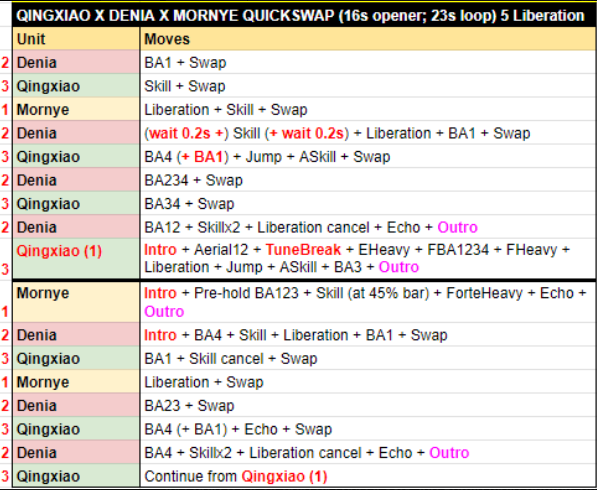597x490 pixels.
Task: Select the cell starting 'BA12 + Skillx2'
Action: [367, 227]
